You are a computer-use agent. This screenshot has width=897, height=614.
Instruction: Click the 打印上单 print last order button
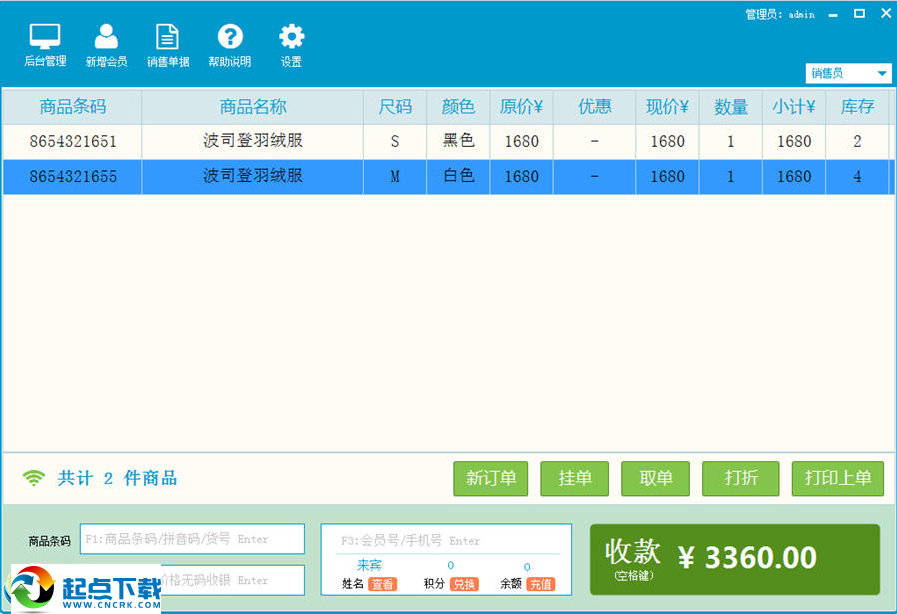coord(838,478)
